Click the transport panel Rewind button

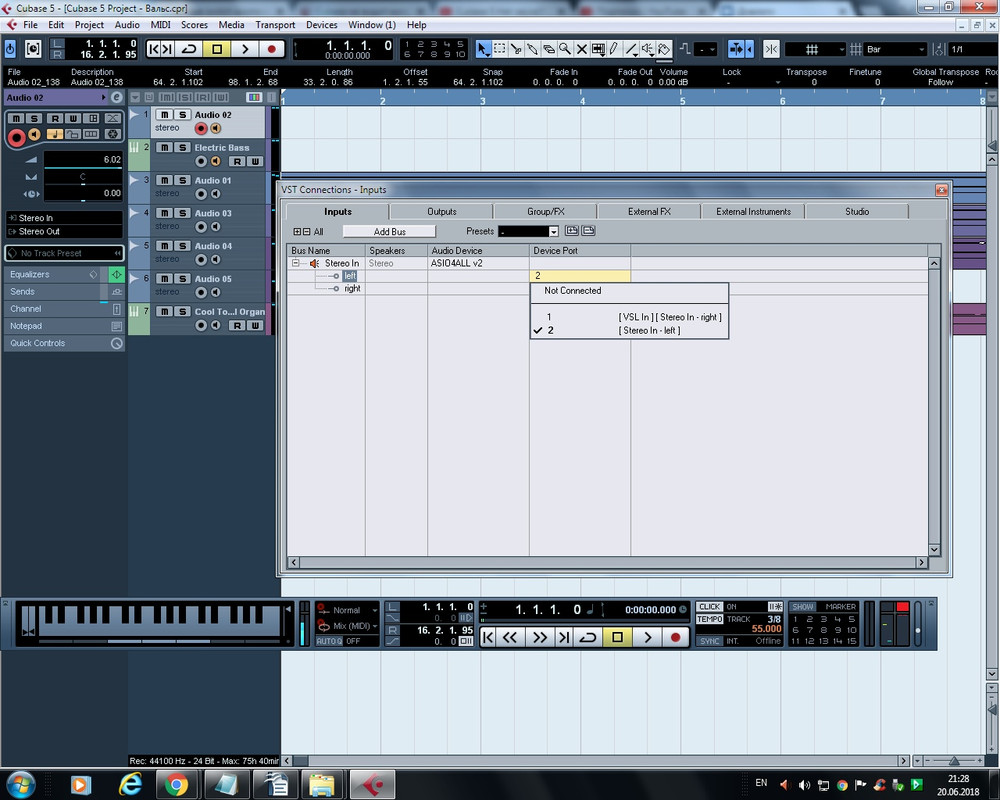point(510,637)
